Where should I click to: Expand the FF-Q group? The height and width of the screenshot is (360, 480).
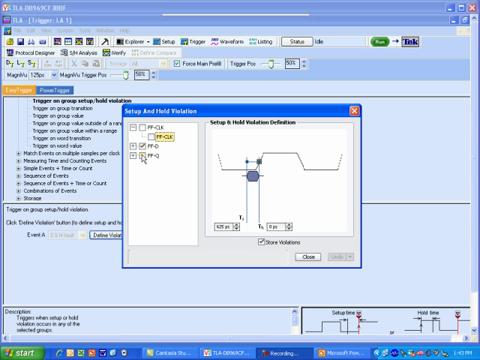click(133, 155)
